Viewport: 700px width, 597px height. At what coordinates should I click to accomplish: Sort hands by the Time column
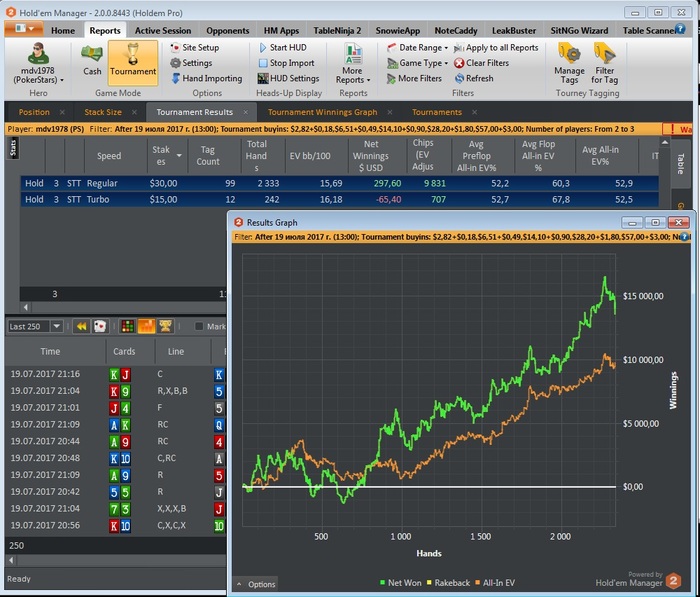50,351
